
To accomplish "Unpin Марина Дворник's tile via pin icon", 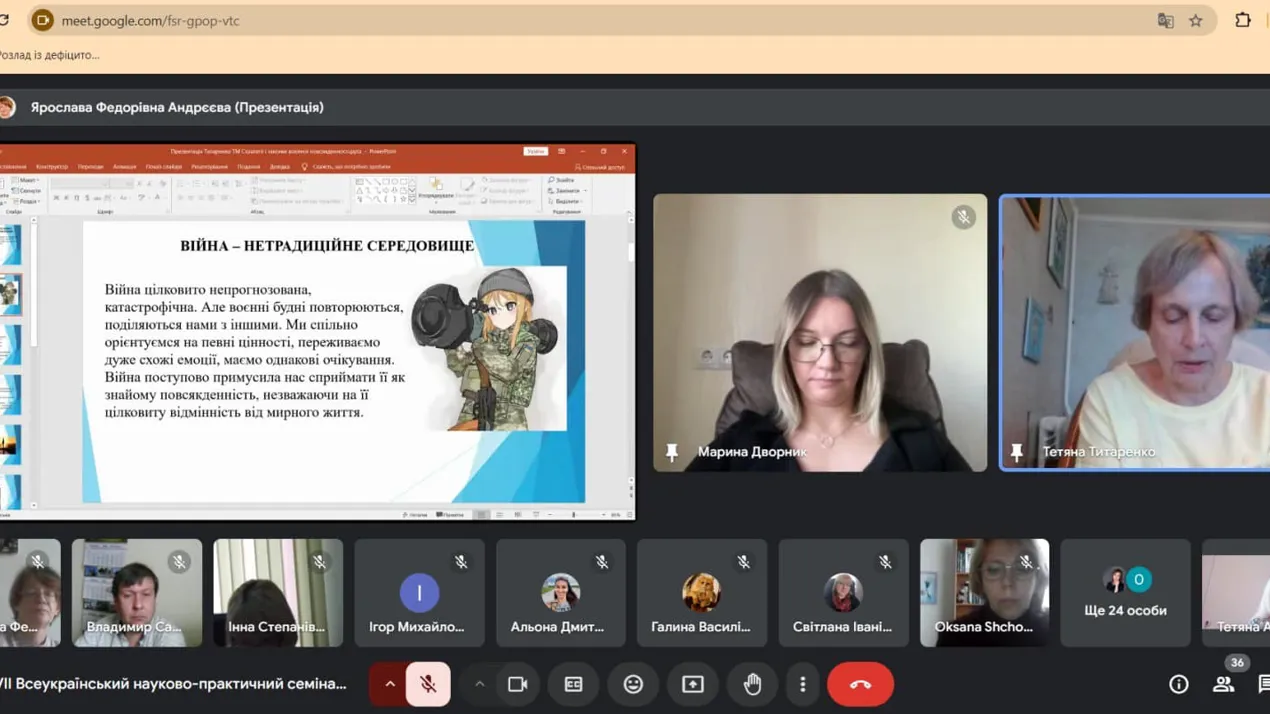I will (672, 452).
